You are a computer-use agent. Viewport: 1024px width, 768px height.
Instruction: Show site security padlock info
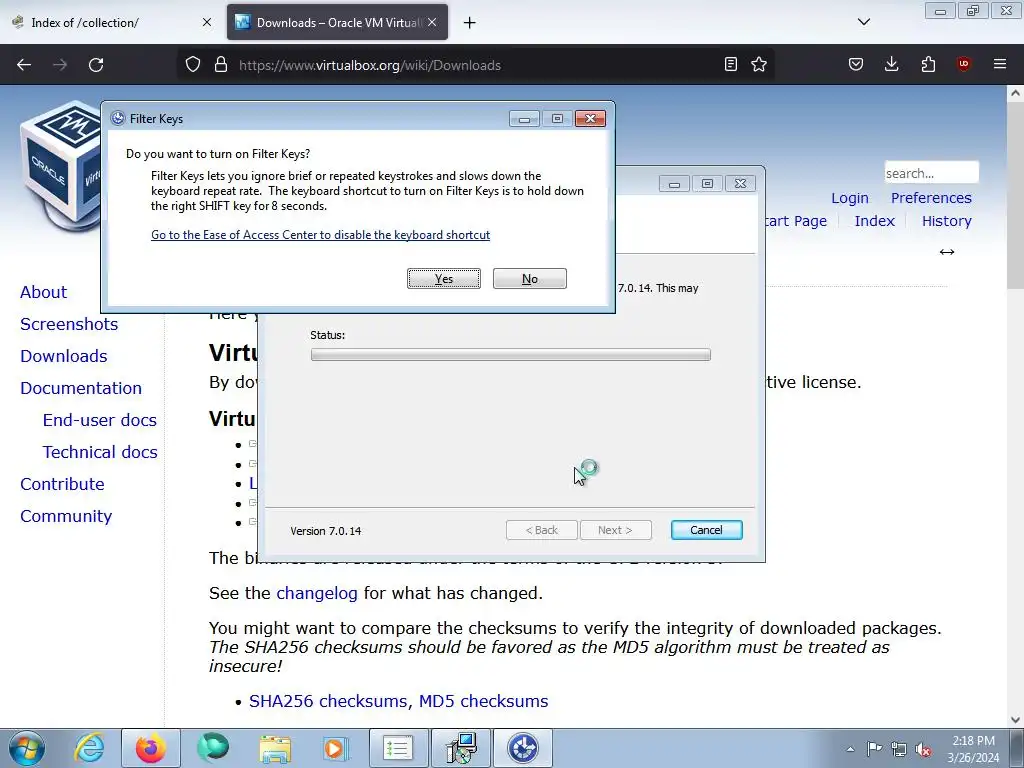coord(221,65)
